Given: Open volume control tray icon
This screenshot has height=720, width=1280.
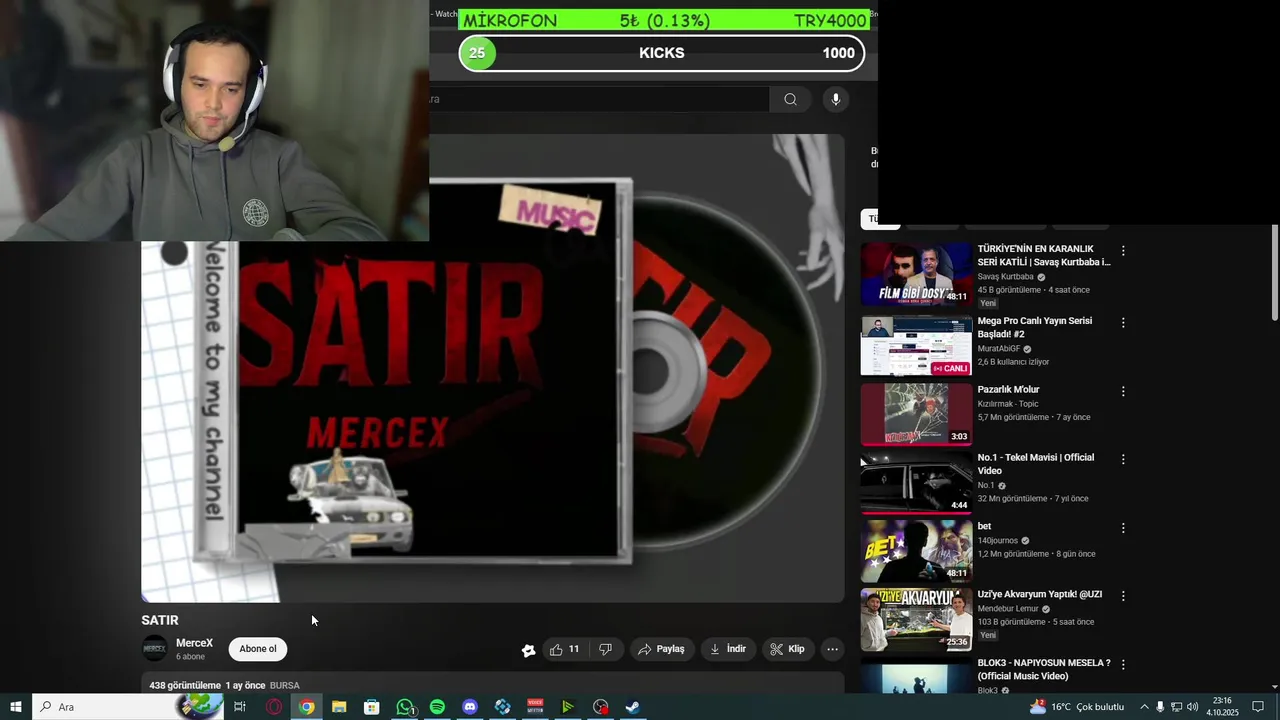Looking at the screenshot, I should pyautogui.click(x=1192, y=707).
